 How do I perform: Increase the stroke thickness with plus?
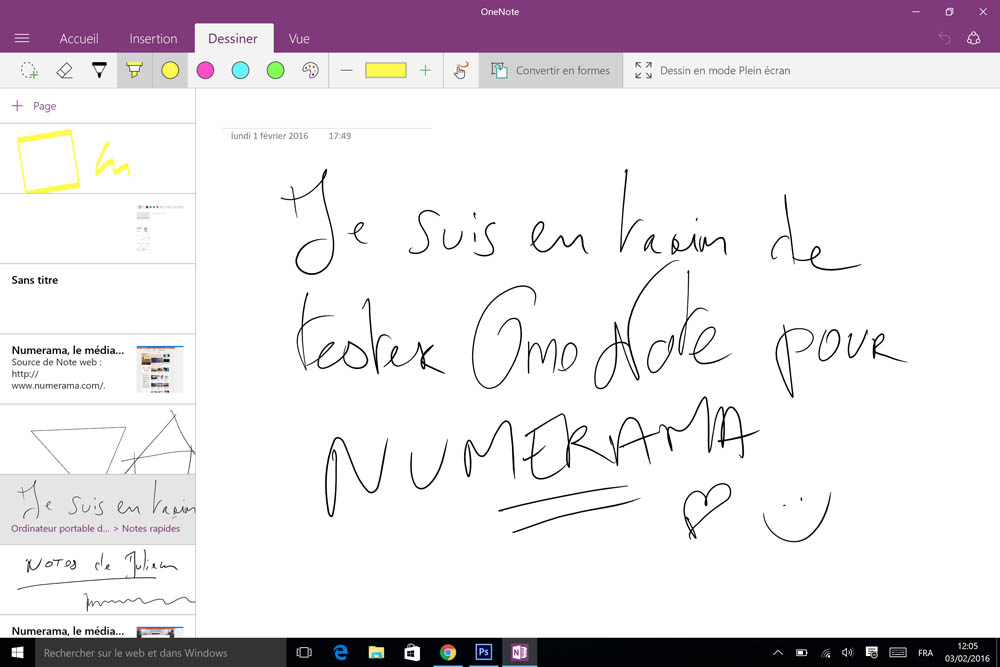[x=425, y=70]
